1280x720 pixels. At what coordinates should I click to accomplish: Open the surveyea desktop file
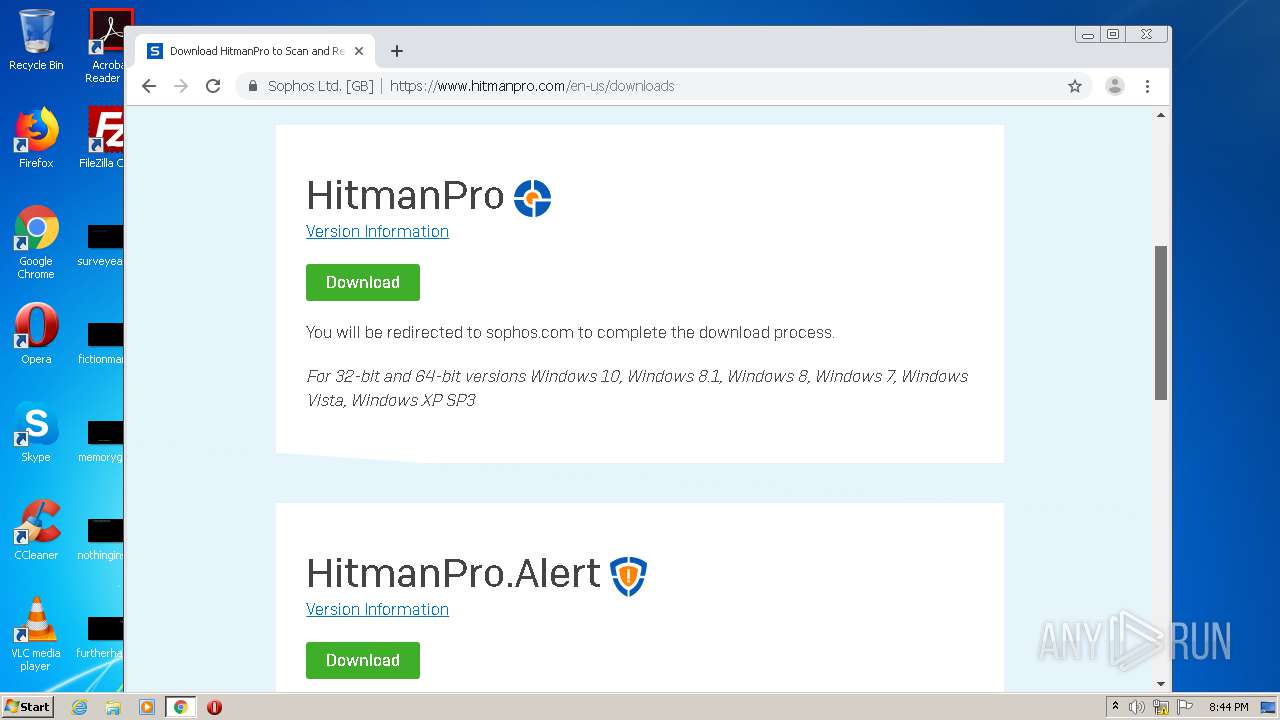click(102, 245)
